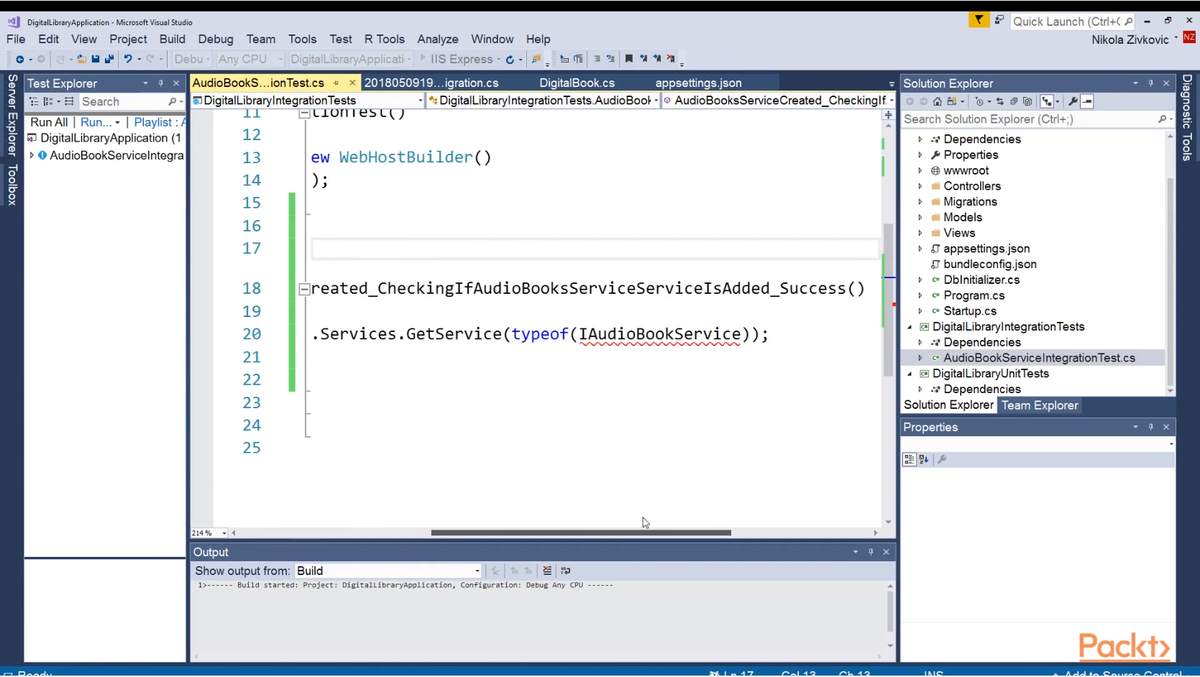Click the Navigate Backward toolbar button
This screenshot has height=677, width=1200.
click(x=19, y=59)
